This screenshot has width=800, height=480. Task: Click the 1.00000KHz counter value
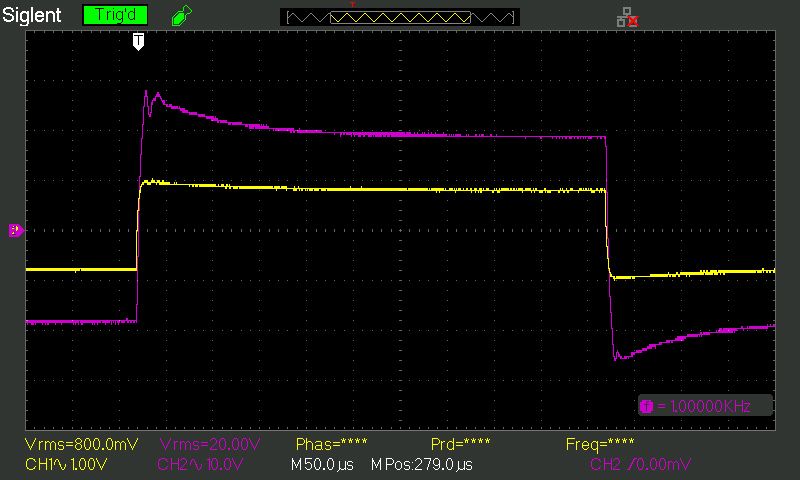click(704, 406)
